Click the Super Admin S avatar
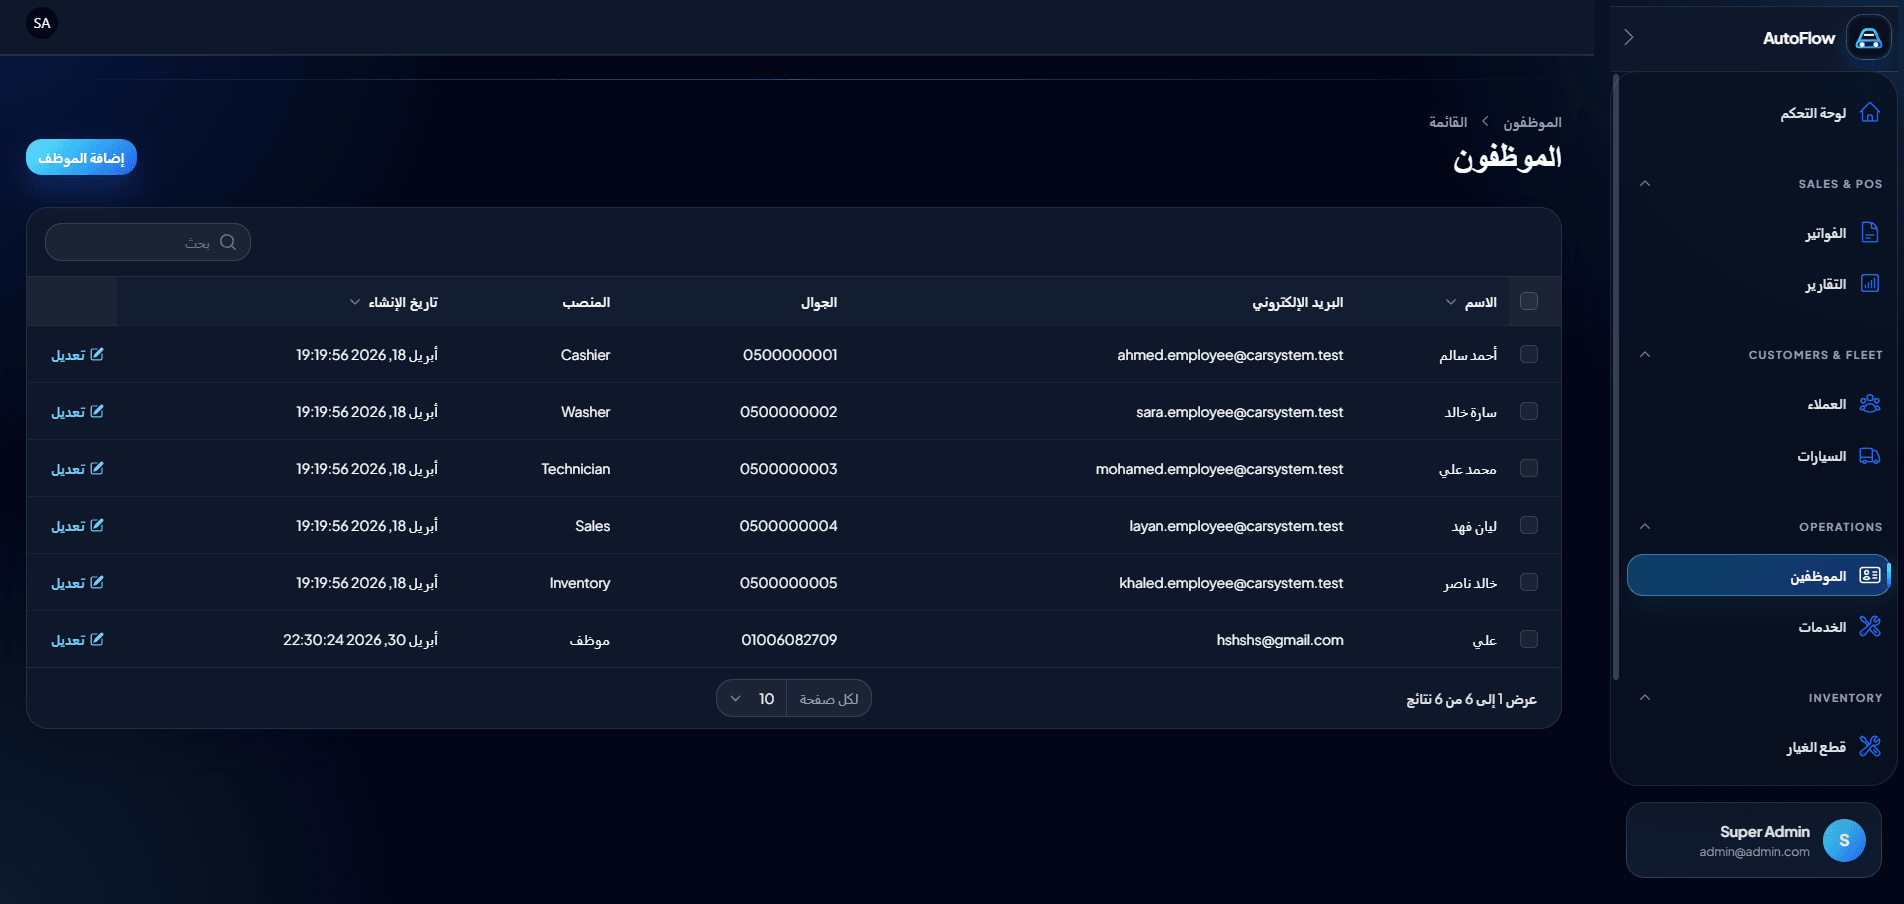The width and height of the screenshot is (1904, 904). (x=1844, y=840)
